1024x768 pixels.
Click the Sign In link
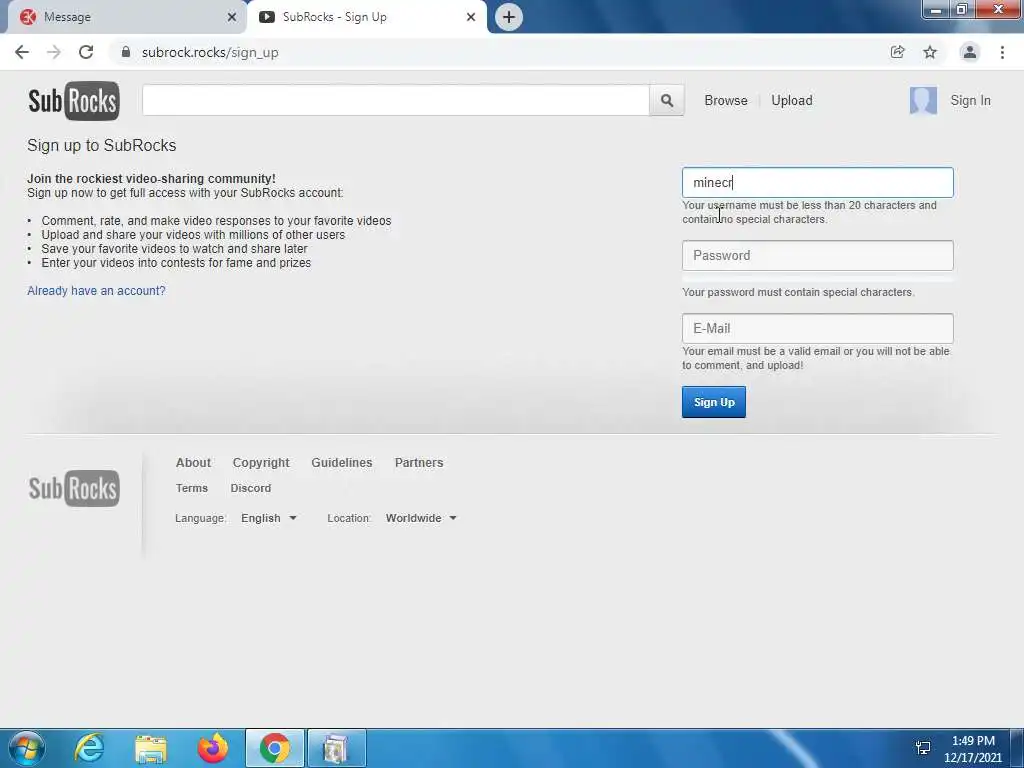click(970, 101)
